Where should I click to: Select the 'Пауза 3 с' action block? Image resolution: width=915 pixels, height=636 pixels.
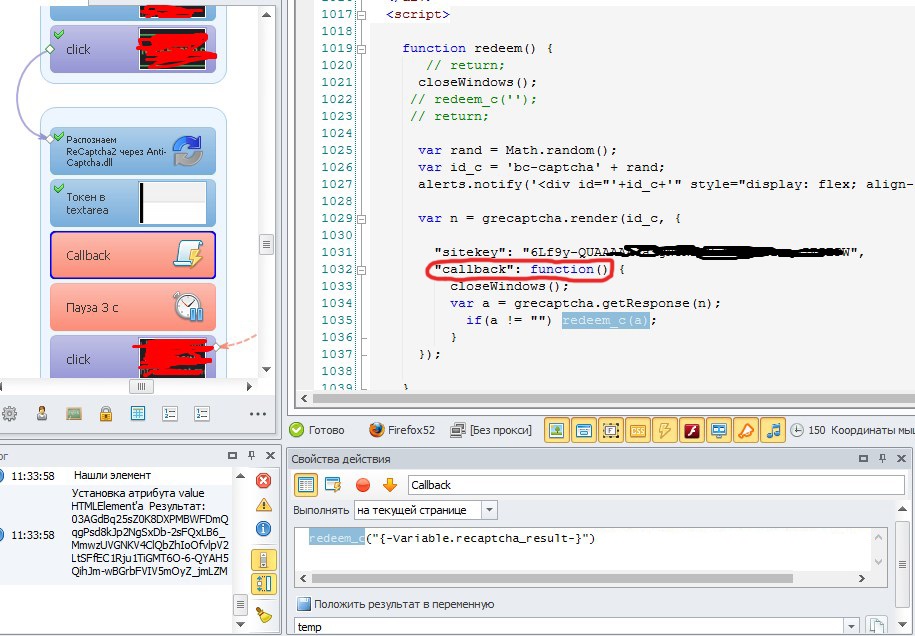[132, 307]
